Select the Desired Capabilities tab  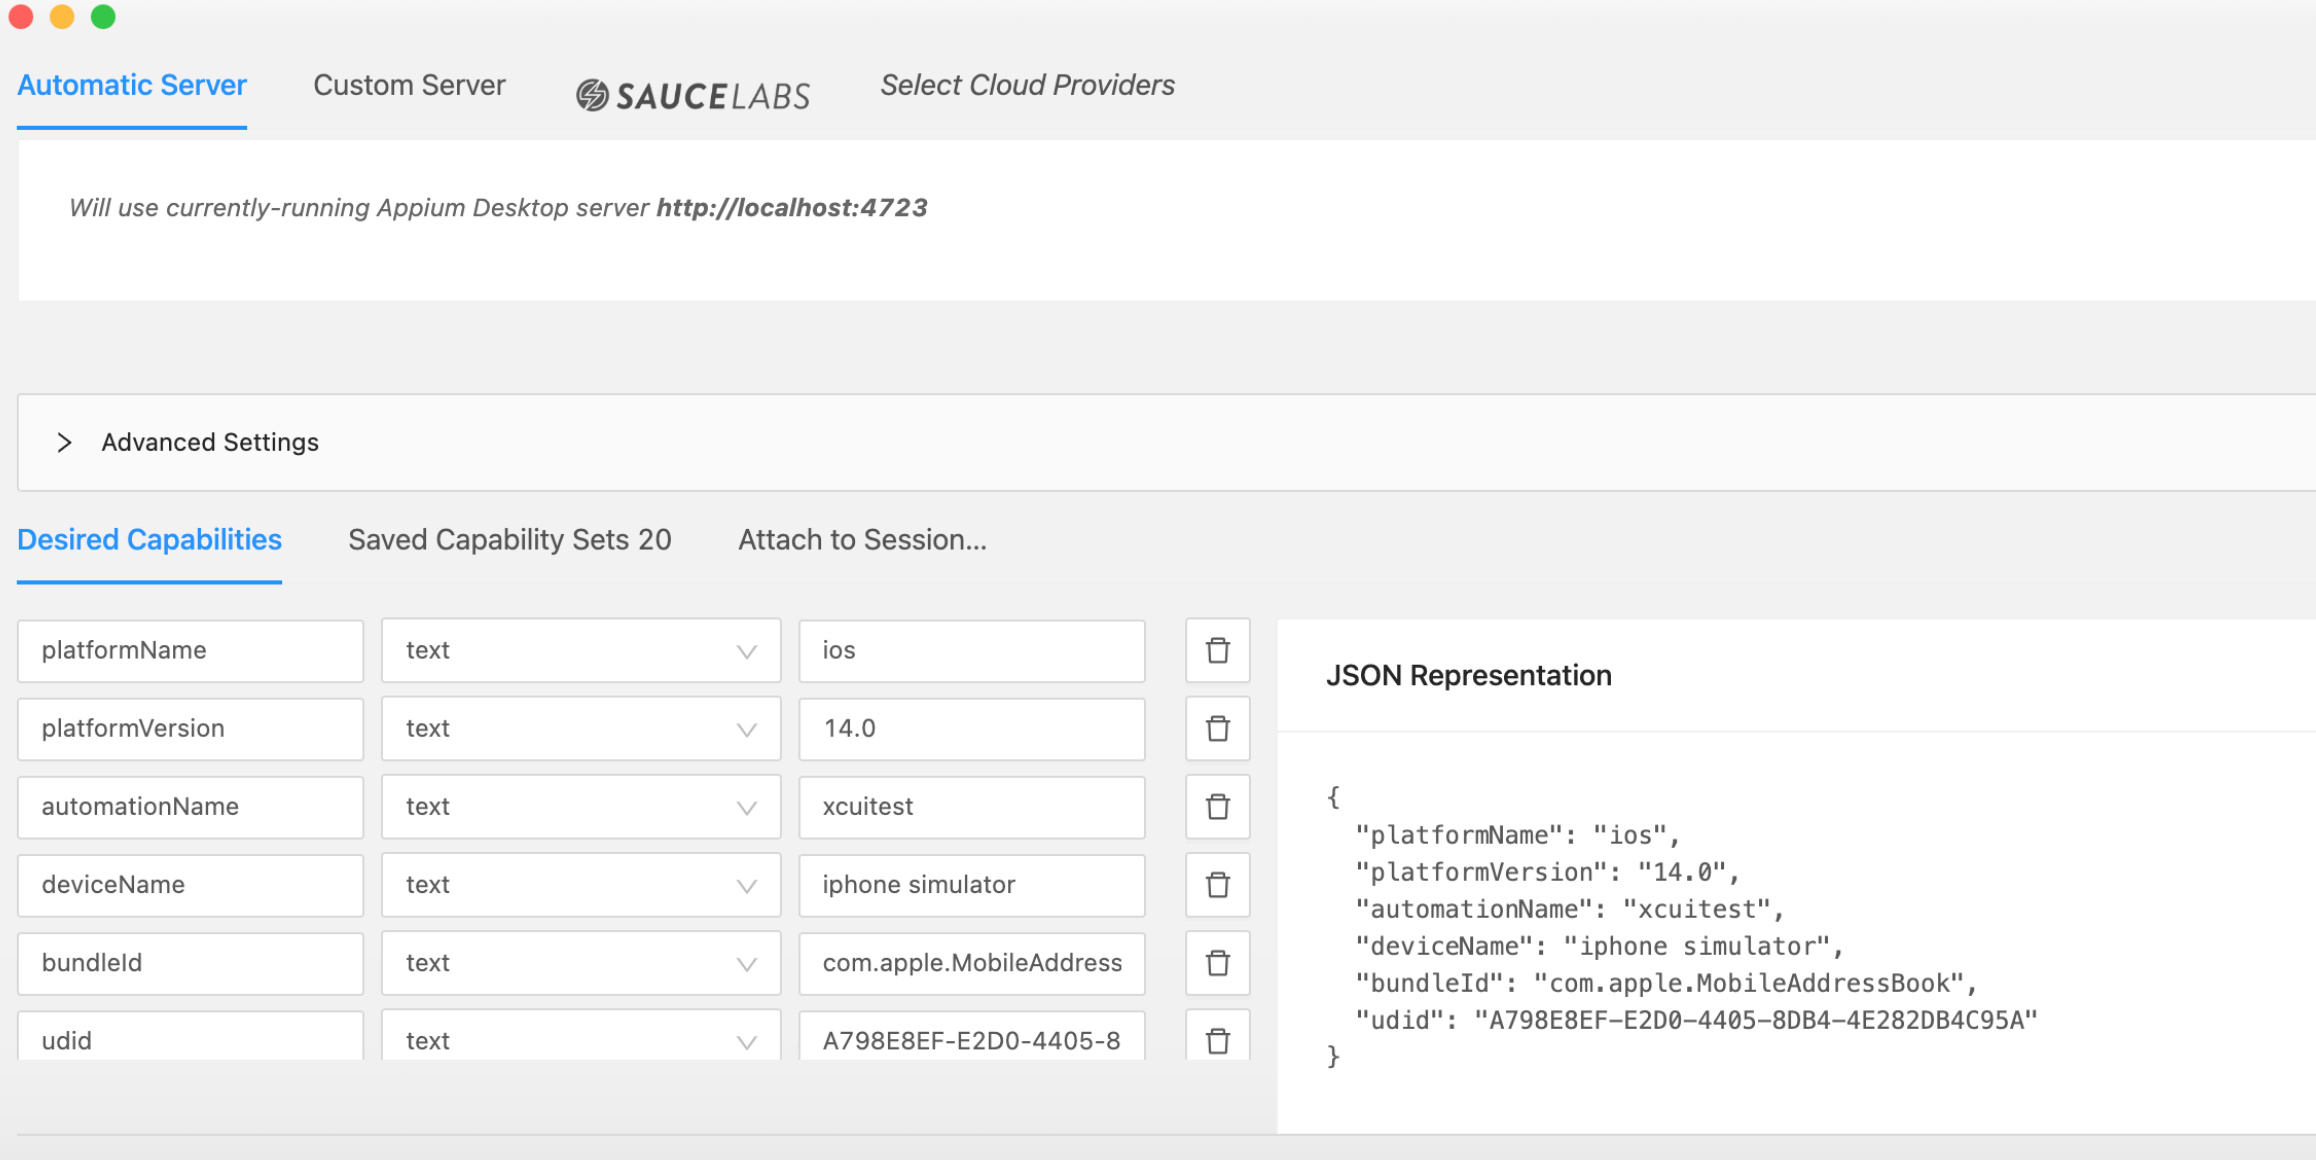click(149, 540)
